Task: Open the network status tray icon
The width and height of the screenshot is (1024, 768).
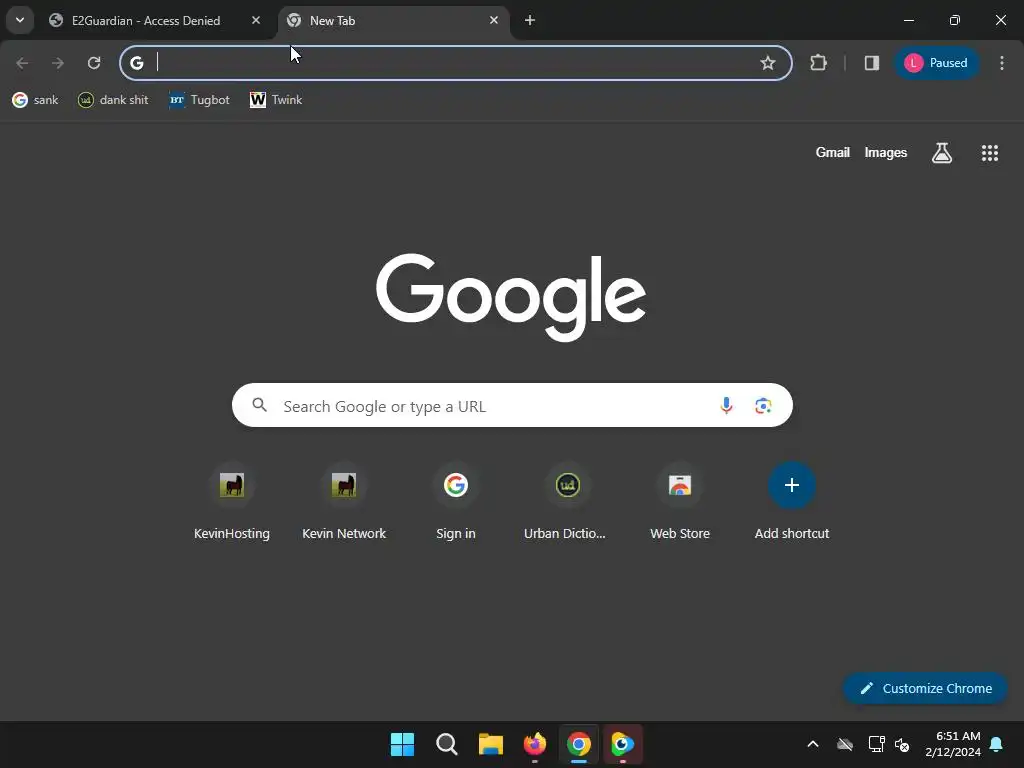Action: [876, 744]
